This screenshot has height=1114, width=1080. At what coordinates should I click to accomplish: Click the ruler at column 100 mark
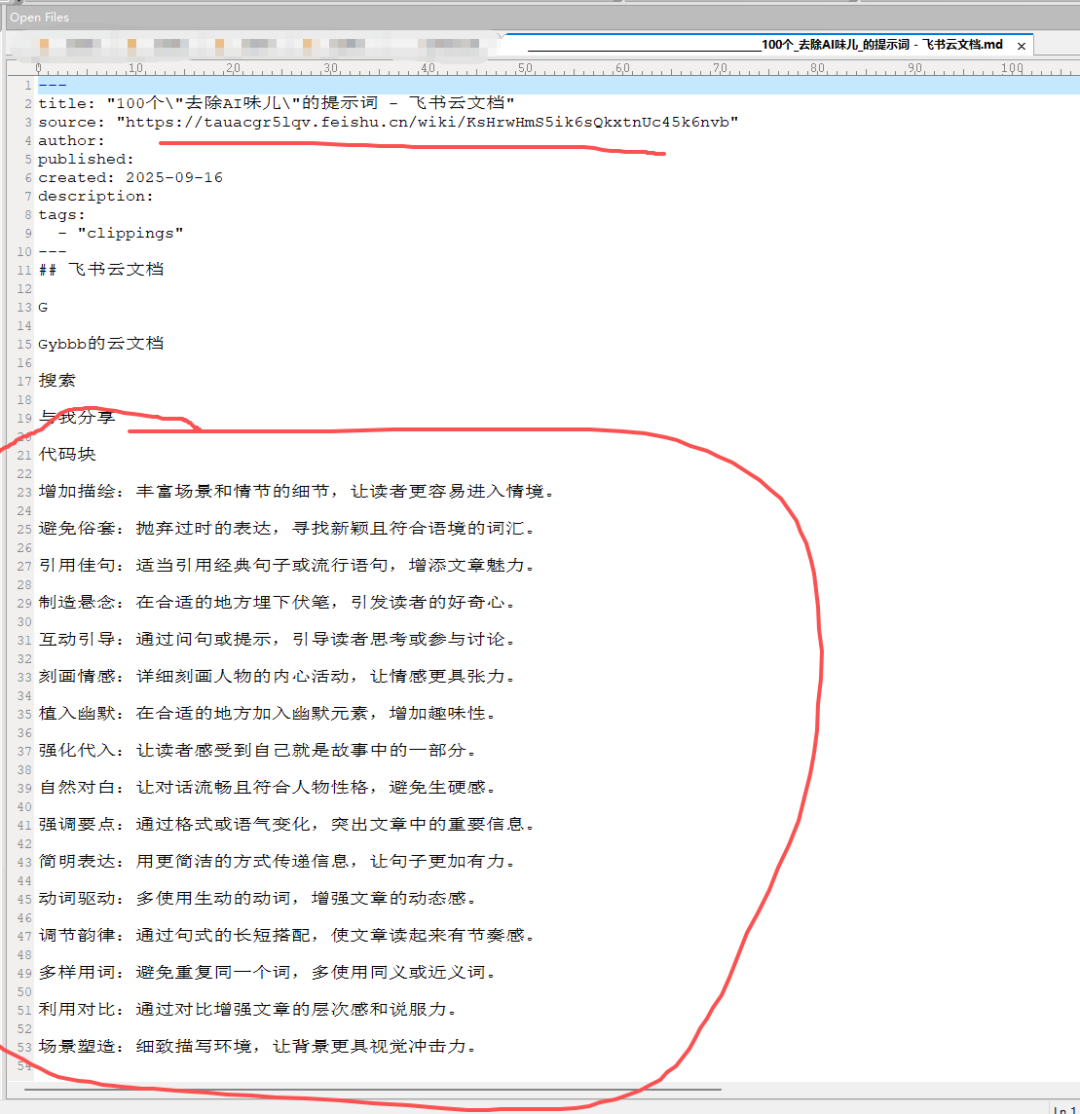[1012, 69]
